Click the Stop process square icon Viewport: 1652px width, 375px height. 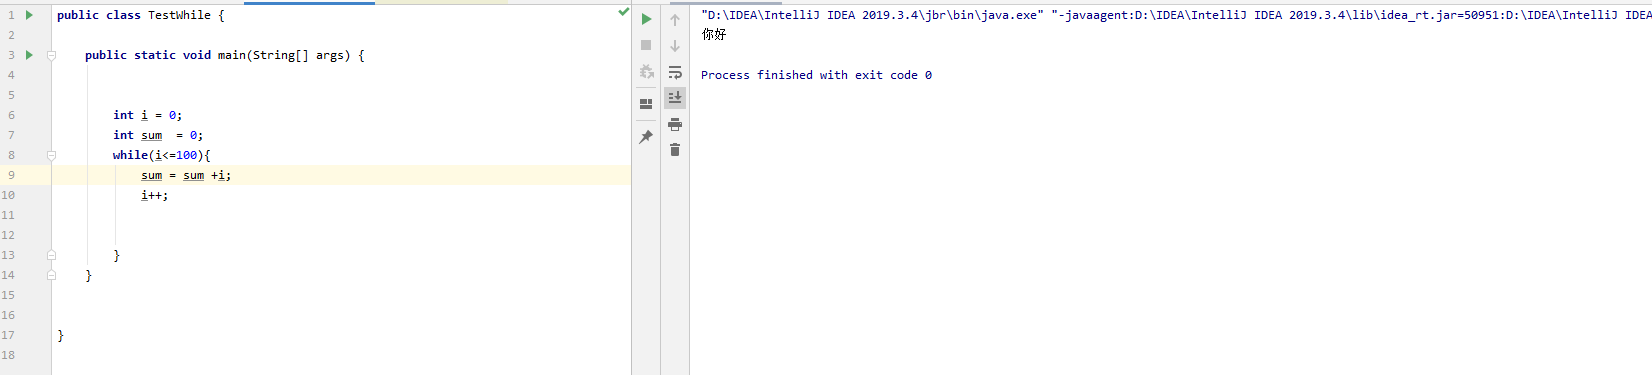point(646,45)
